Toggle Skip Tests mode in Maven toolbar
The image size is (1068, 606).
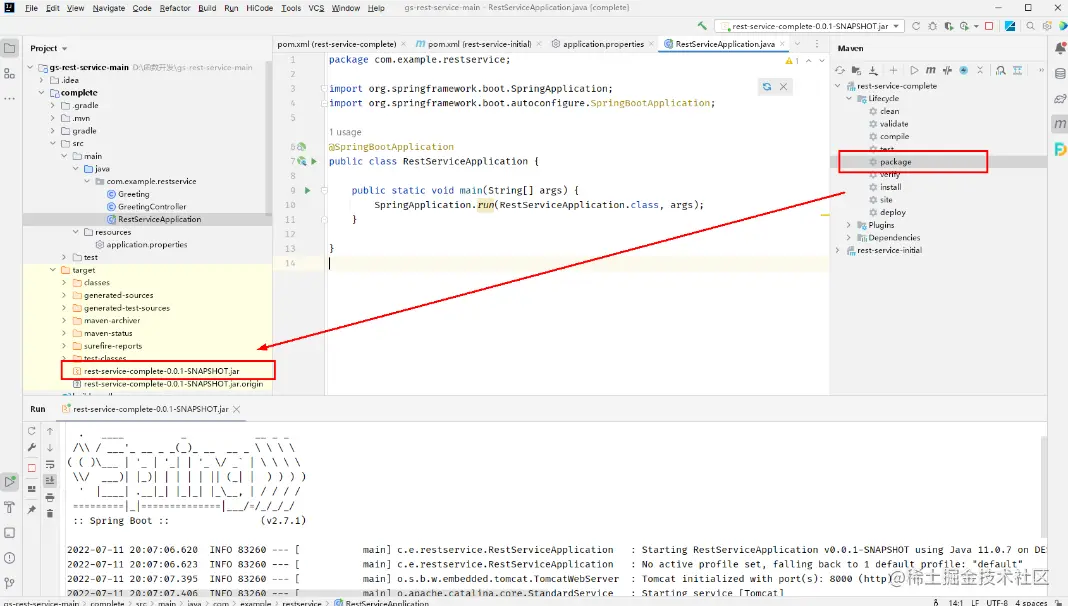pos(963,70)
